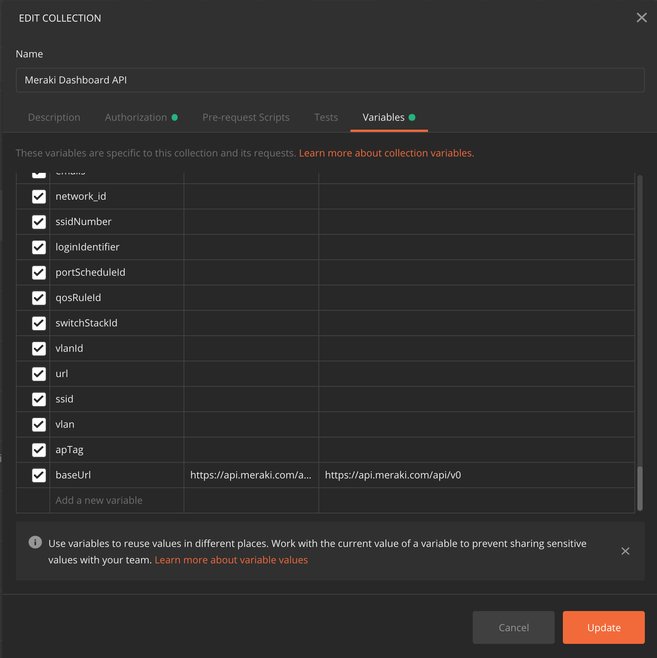The image size is (657, 658).
Task: Switch to the Description tab
Action: pos(54,117)
